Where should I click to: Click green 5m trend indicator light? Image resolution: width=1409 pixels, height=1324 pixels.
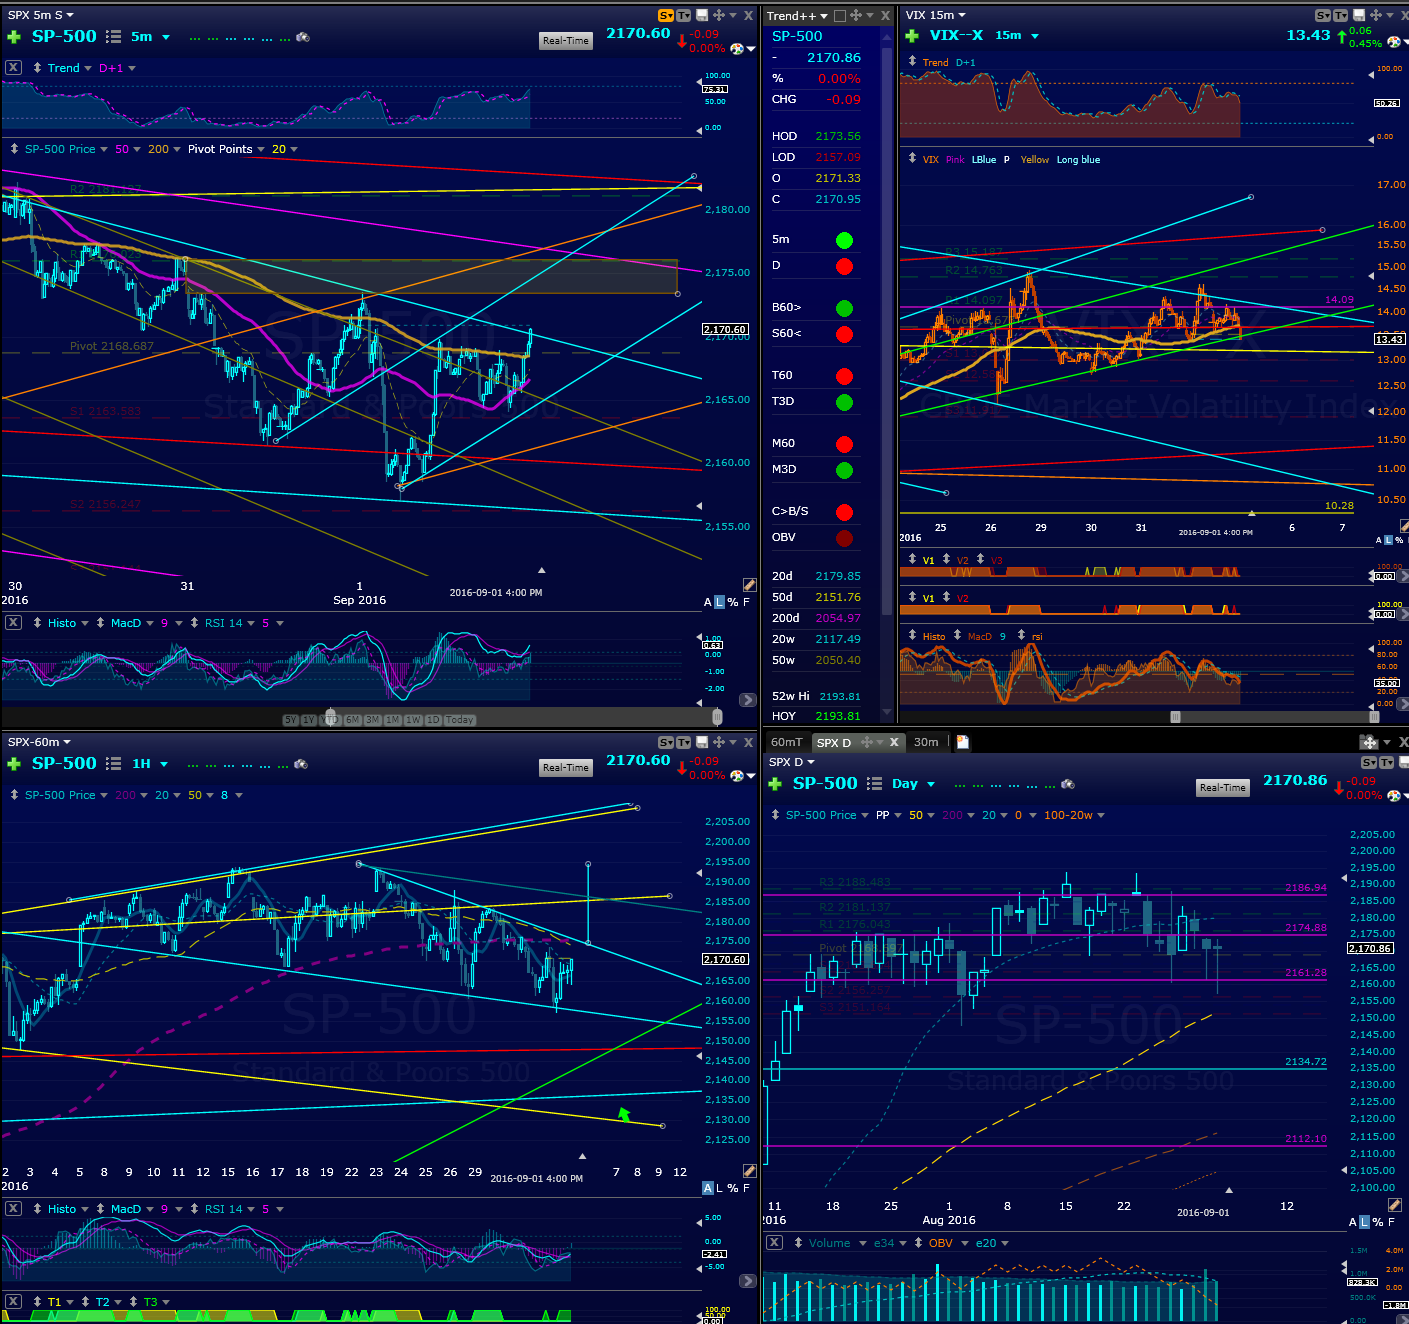coord(844,240)
